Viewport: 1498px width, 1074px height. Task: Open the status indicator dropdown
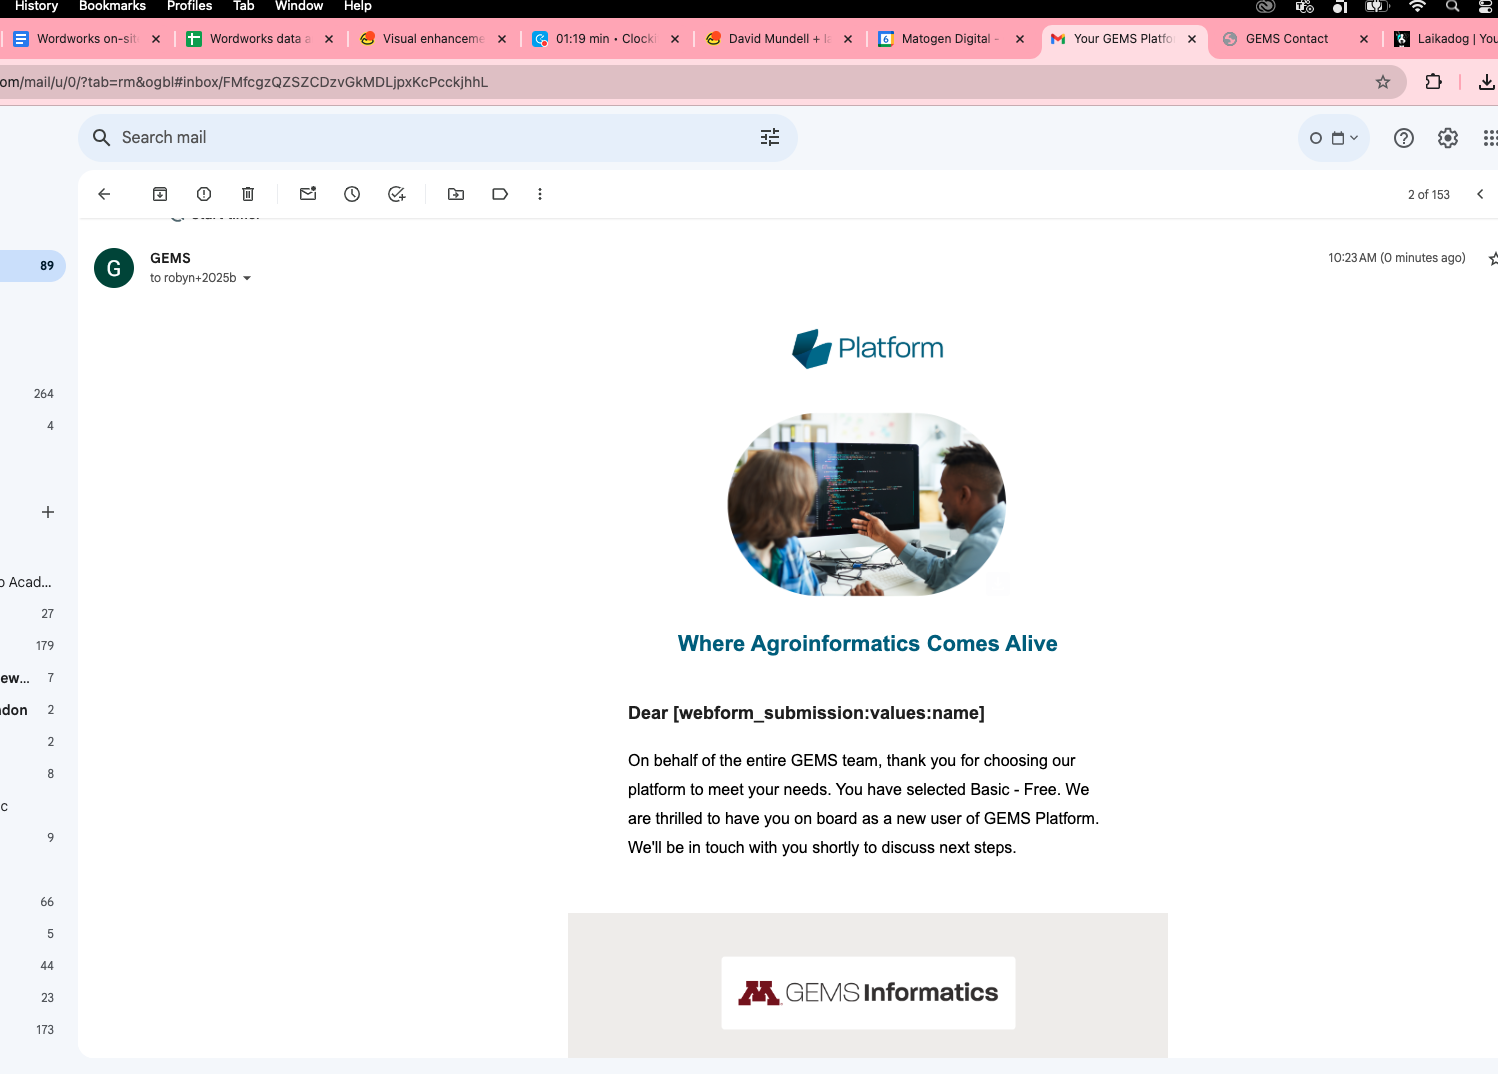point(1334,138)
